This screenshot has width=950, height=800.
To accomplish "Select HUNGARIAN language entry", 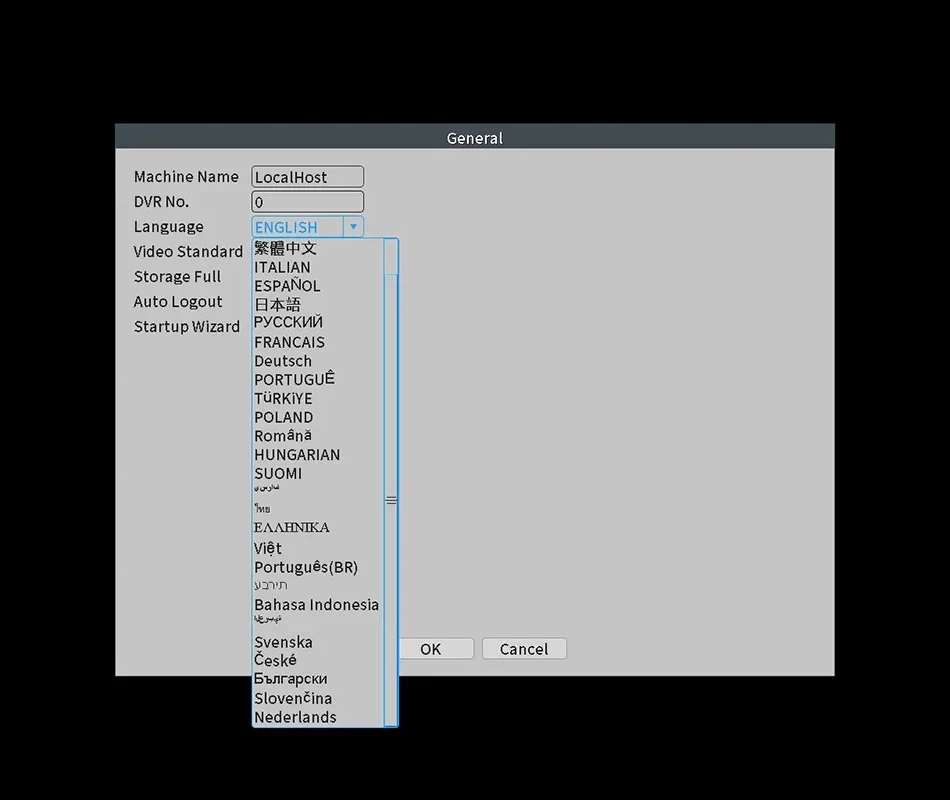I will pos(297,454).
